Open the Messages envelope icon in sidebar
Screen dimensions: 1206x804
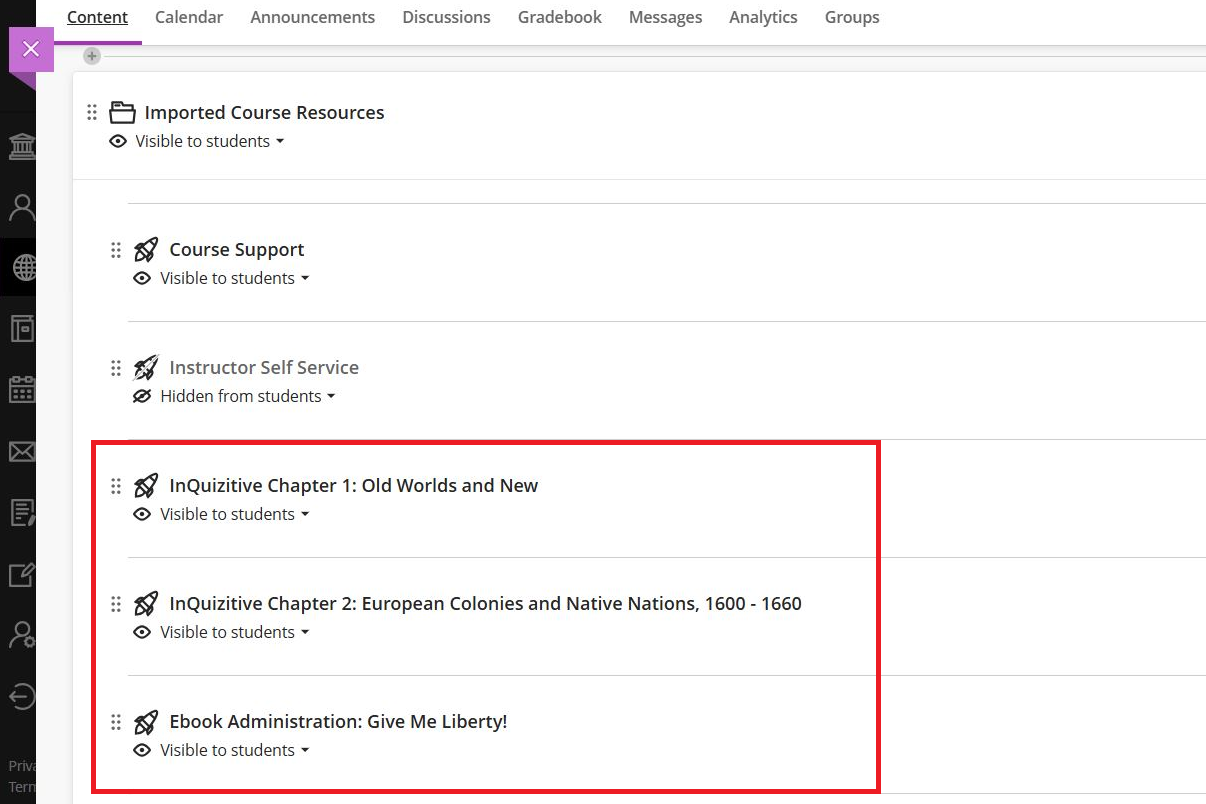pos(21,452)
